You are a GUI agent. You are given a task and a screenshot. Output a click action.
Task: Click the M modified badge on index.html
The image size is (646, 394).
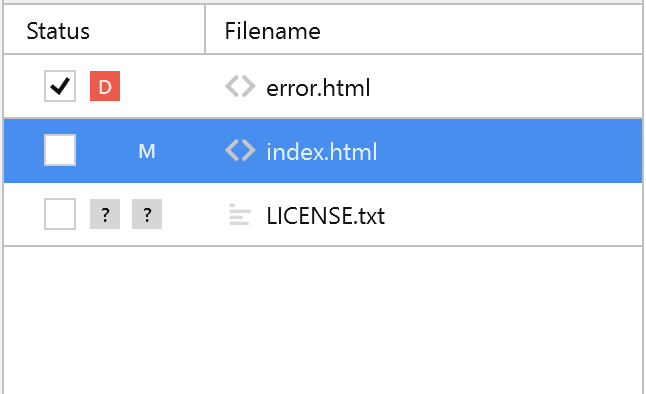pos(147,151)
